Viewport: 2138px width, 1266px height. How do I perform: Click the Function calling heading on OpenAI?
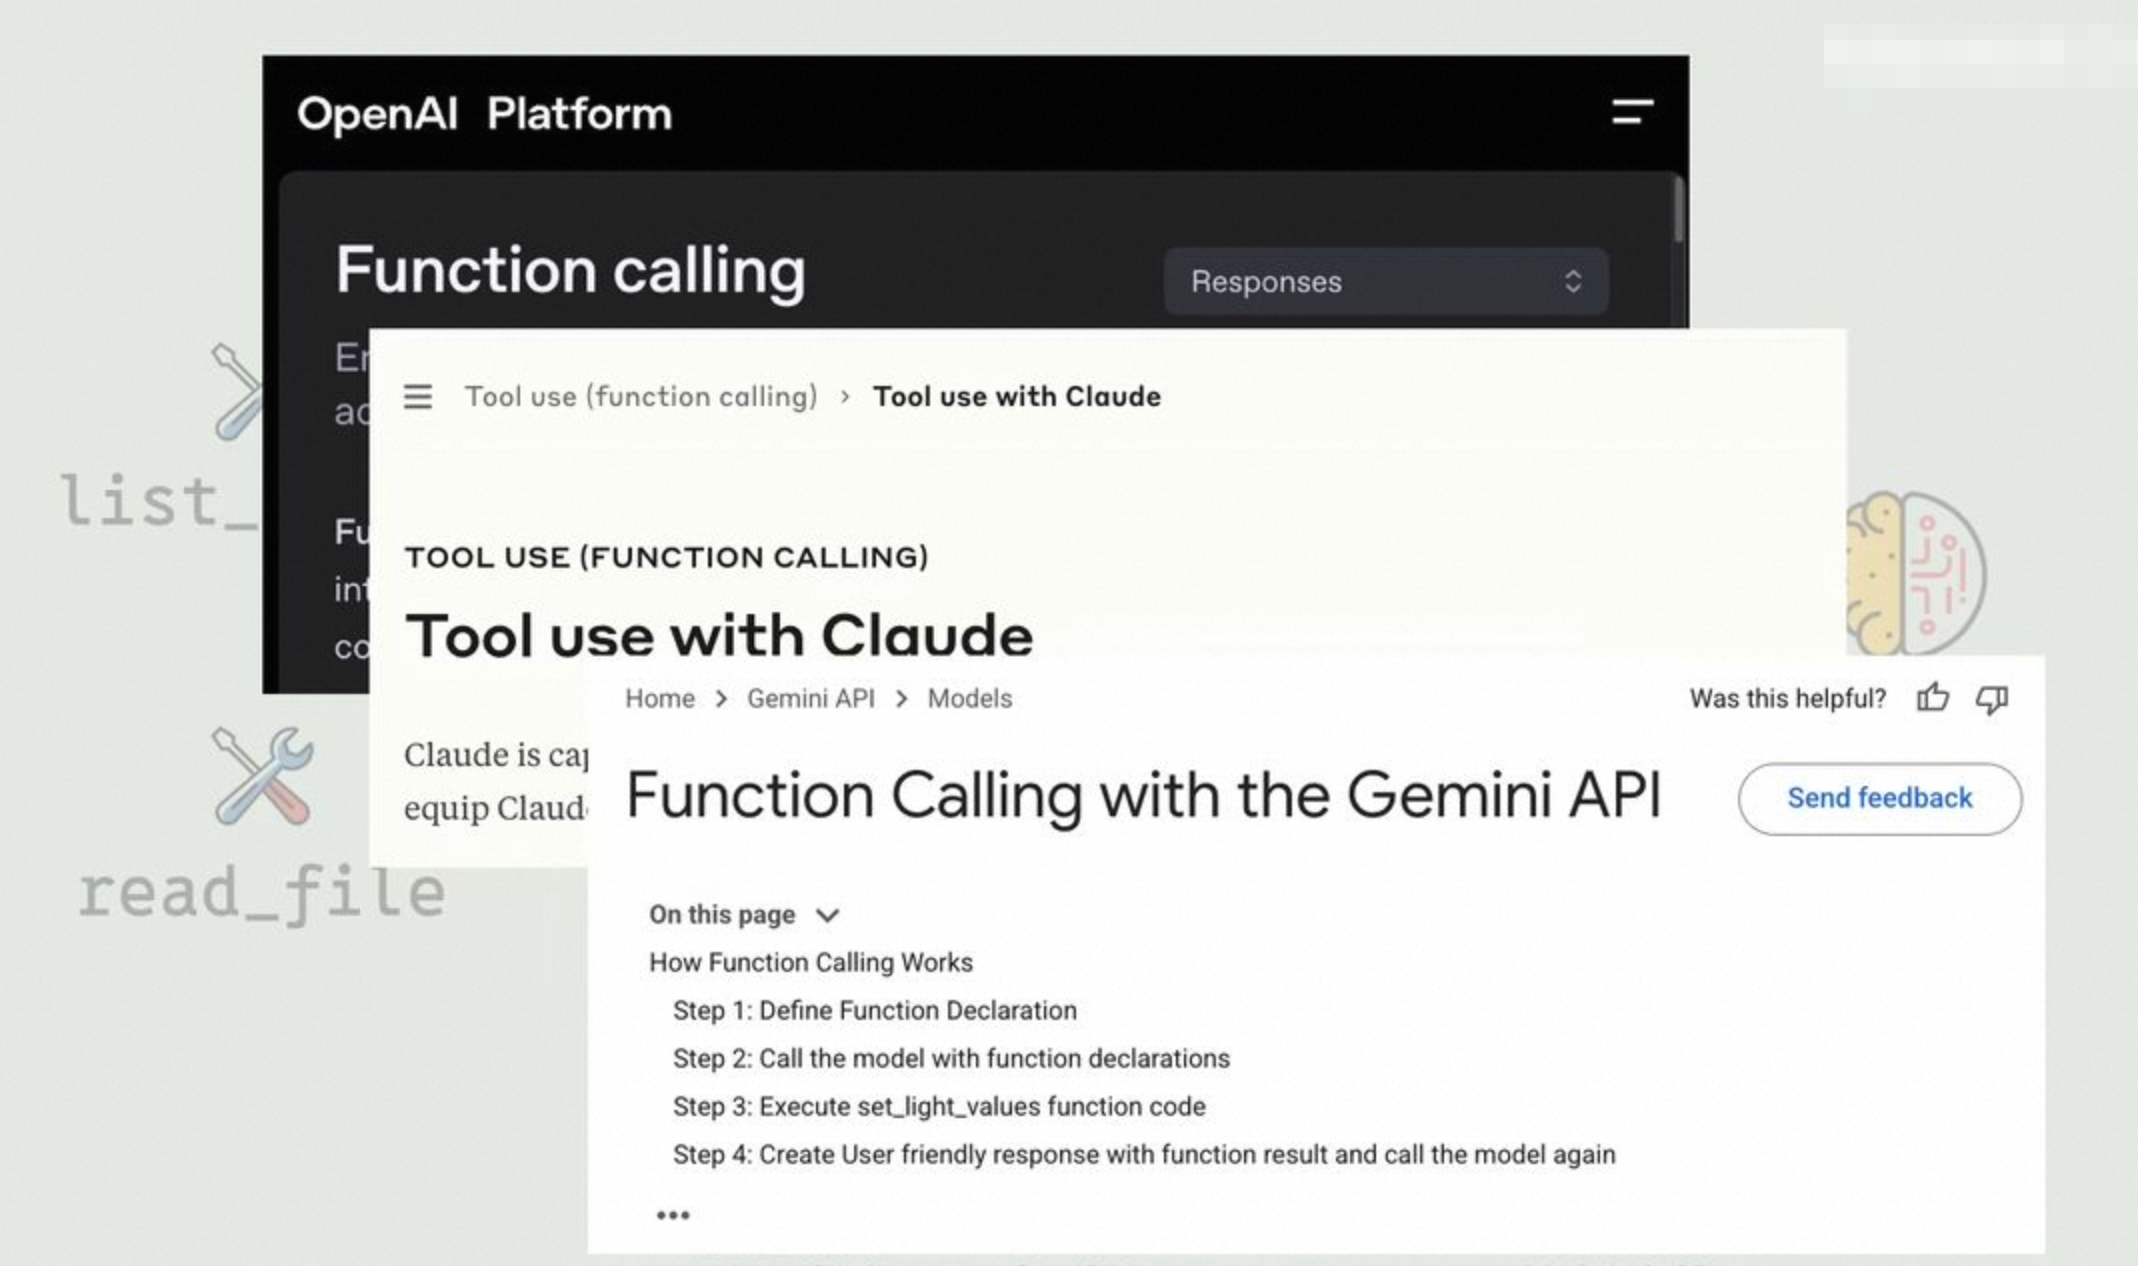(571, 270)
